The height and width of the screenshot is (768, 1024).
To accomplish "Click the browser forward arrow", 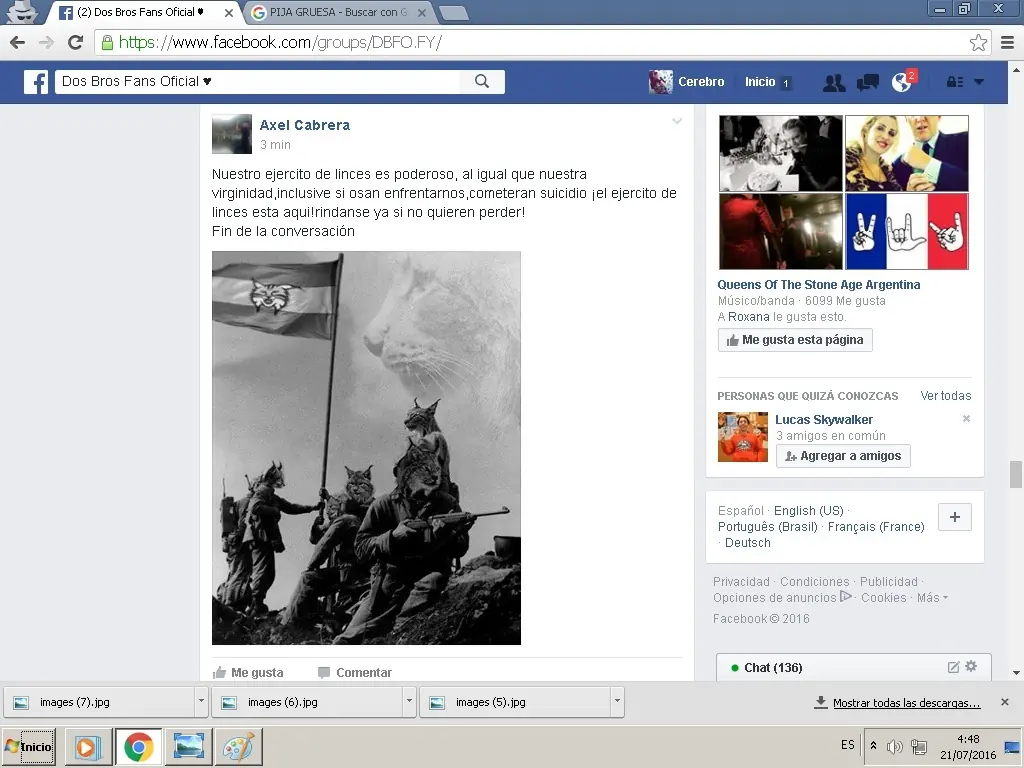I will (x=46, y=42).
